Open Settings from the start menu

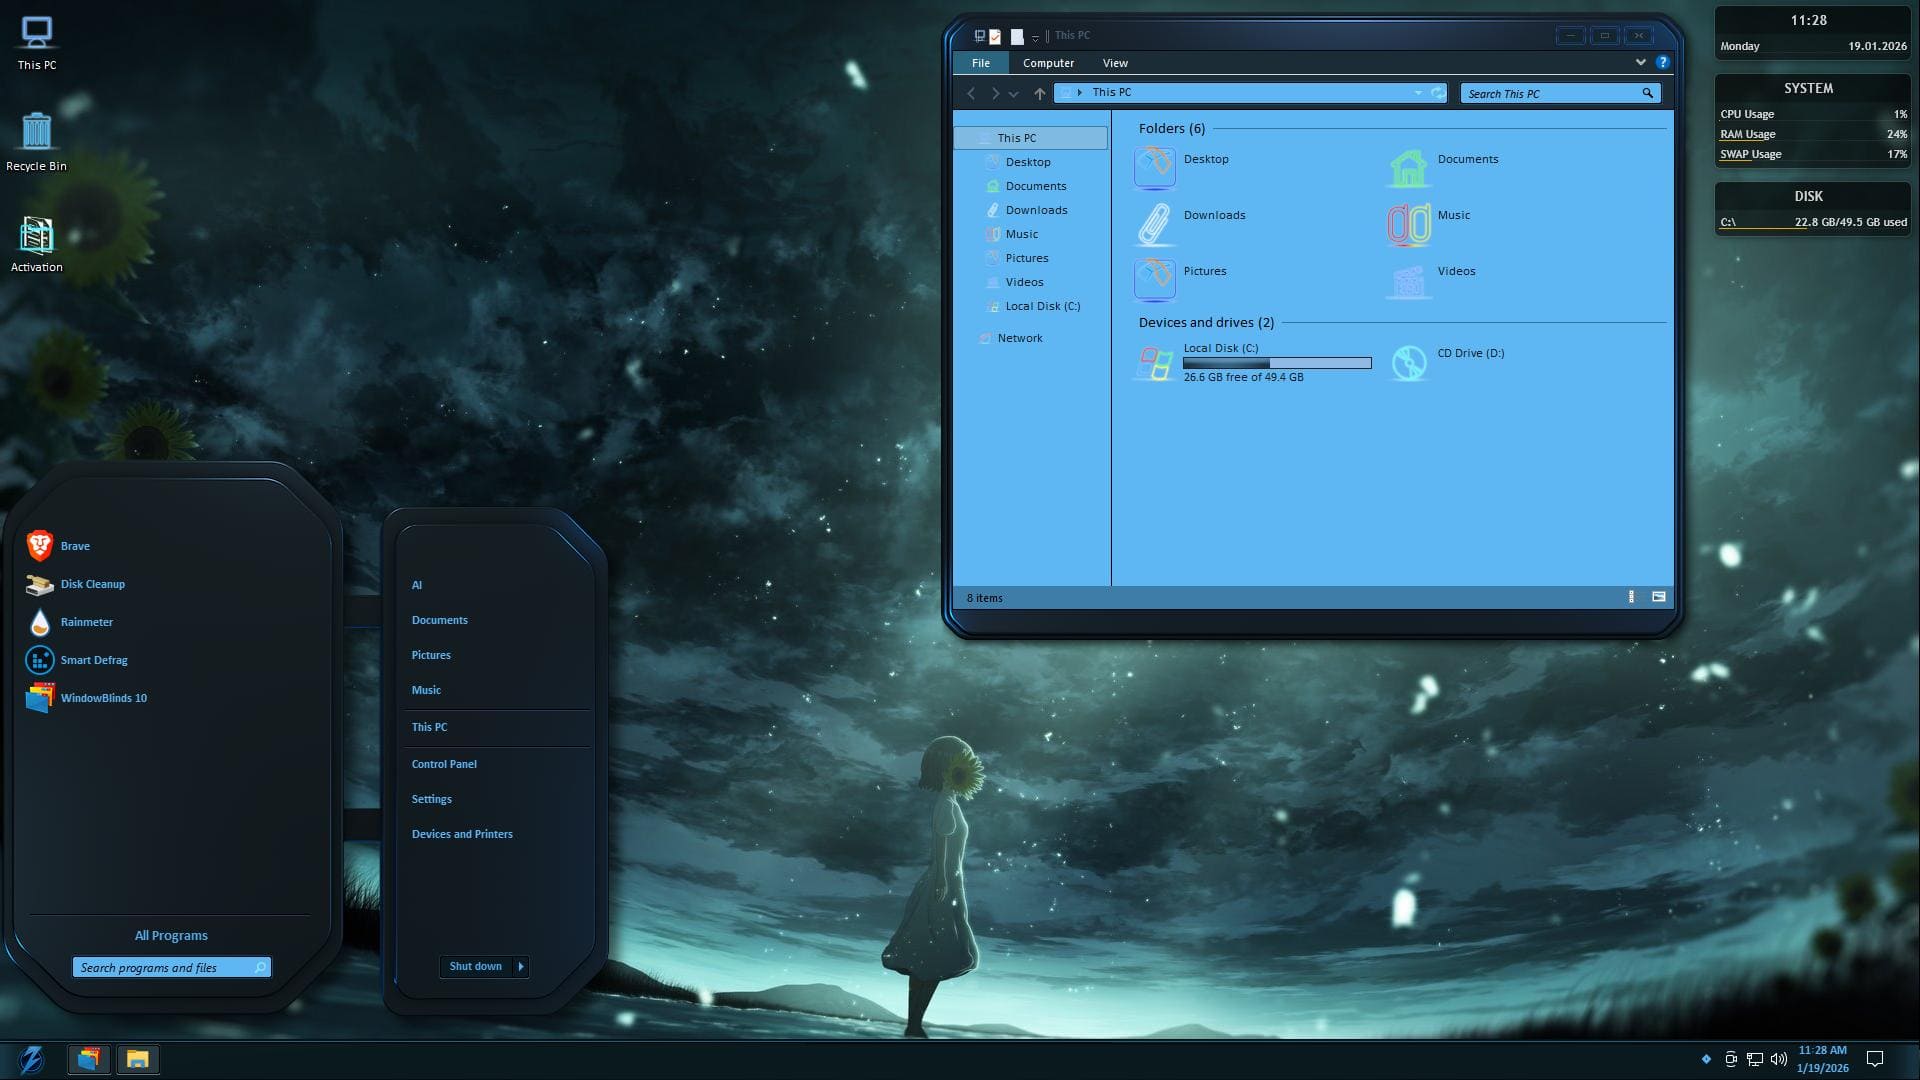pyautogui.click(x=432, y=799)
